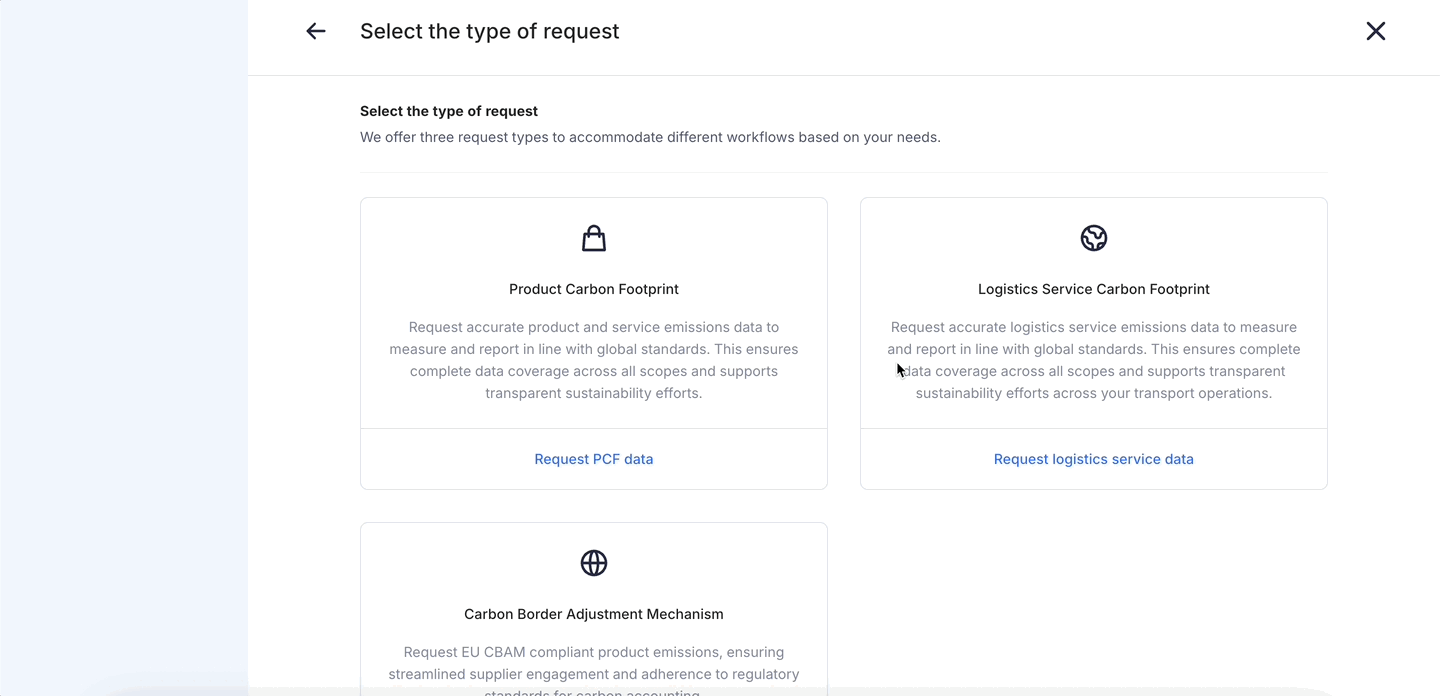This screenshot has height=696, width=1440.
Task: Click the logistics service emissions description paragraph
Action: coord(1094,360)
